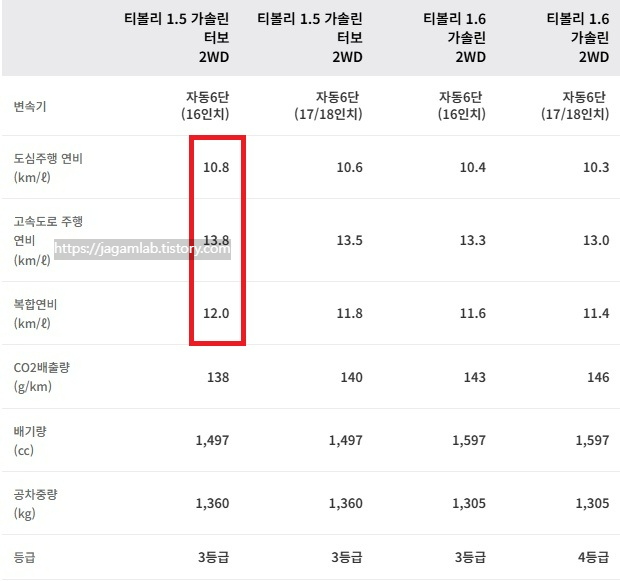This screenshot has width=620, height=581.
Task: Click the 고속도로 주행 연비 row label
Action: 48,240
